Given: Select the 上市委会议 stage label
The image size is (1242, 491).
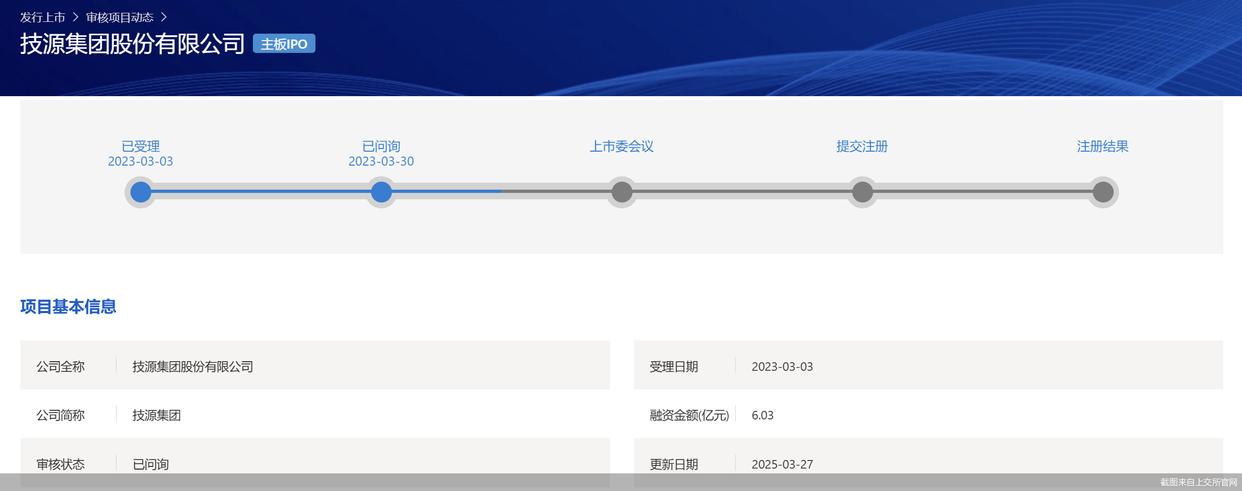Looking at the screenshot, I should coord(621,146).
